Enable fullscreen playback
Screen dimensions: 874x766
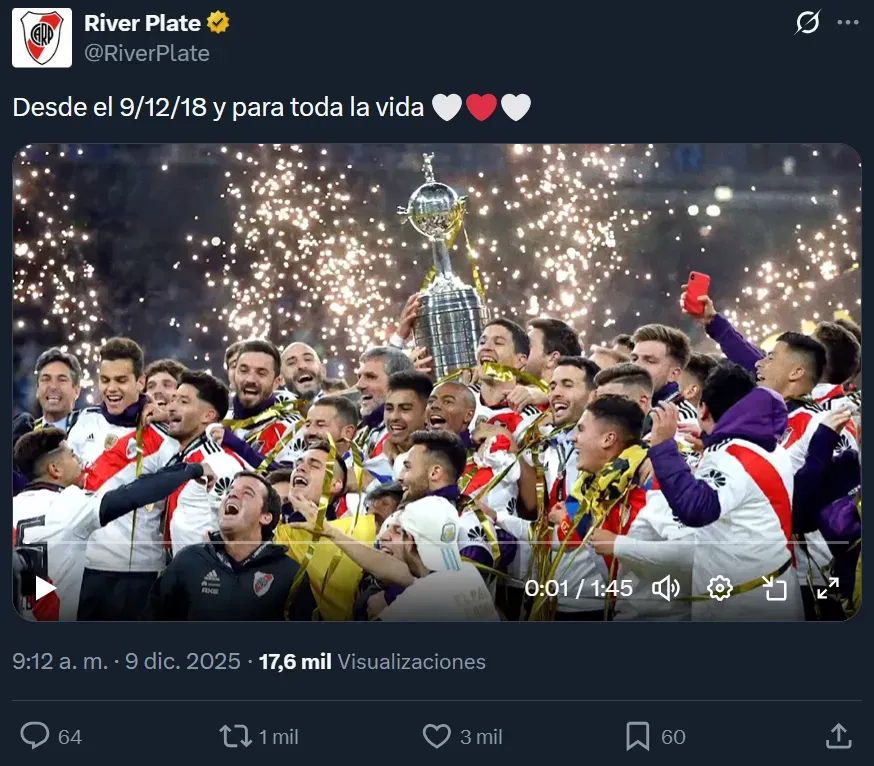(x=828, y=589)
